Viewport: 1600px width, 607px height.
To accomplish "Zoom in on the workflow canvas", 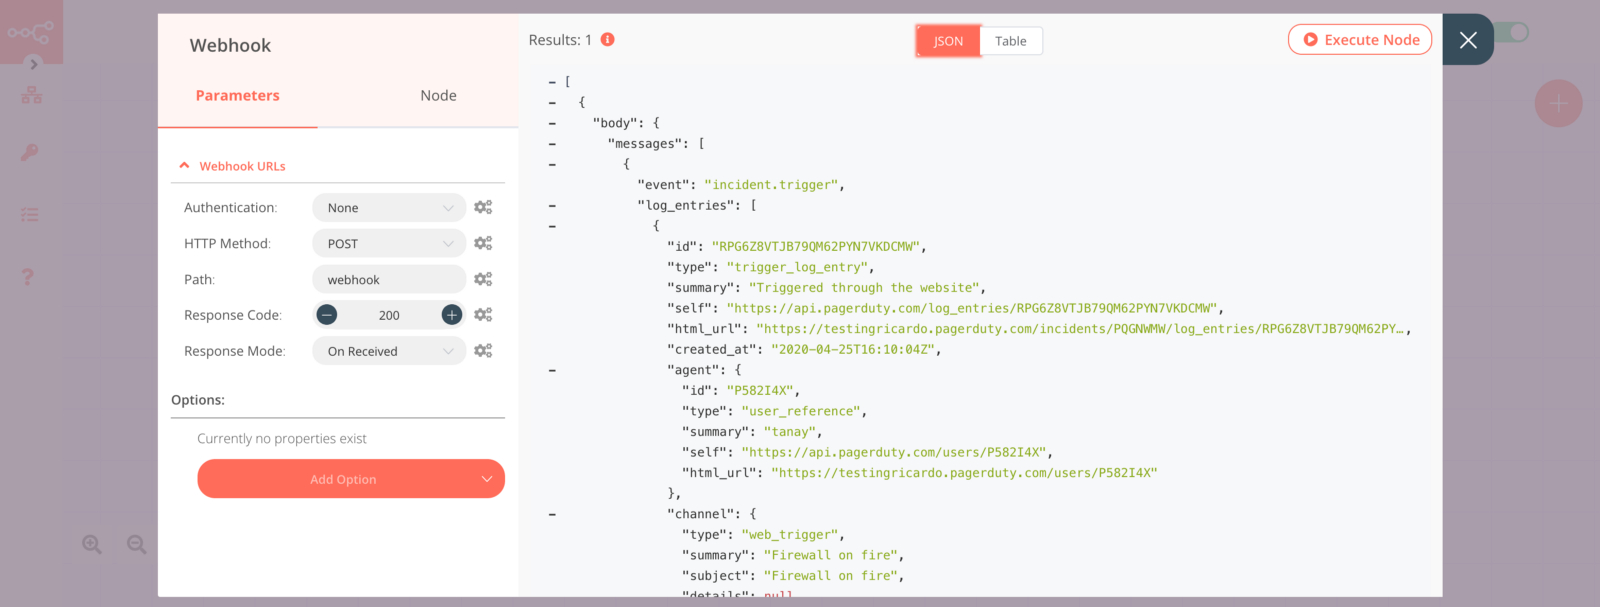I will coord(92,544).
